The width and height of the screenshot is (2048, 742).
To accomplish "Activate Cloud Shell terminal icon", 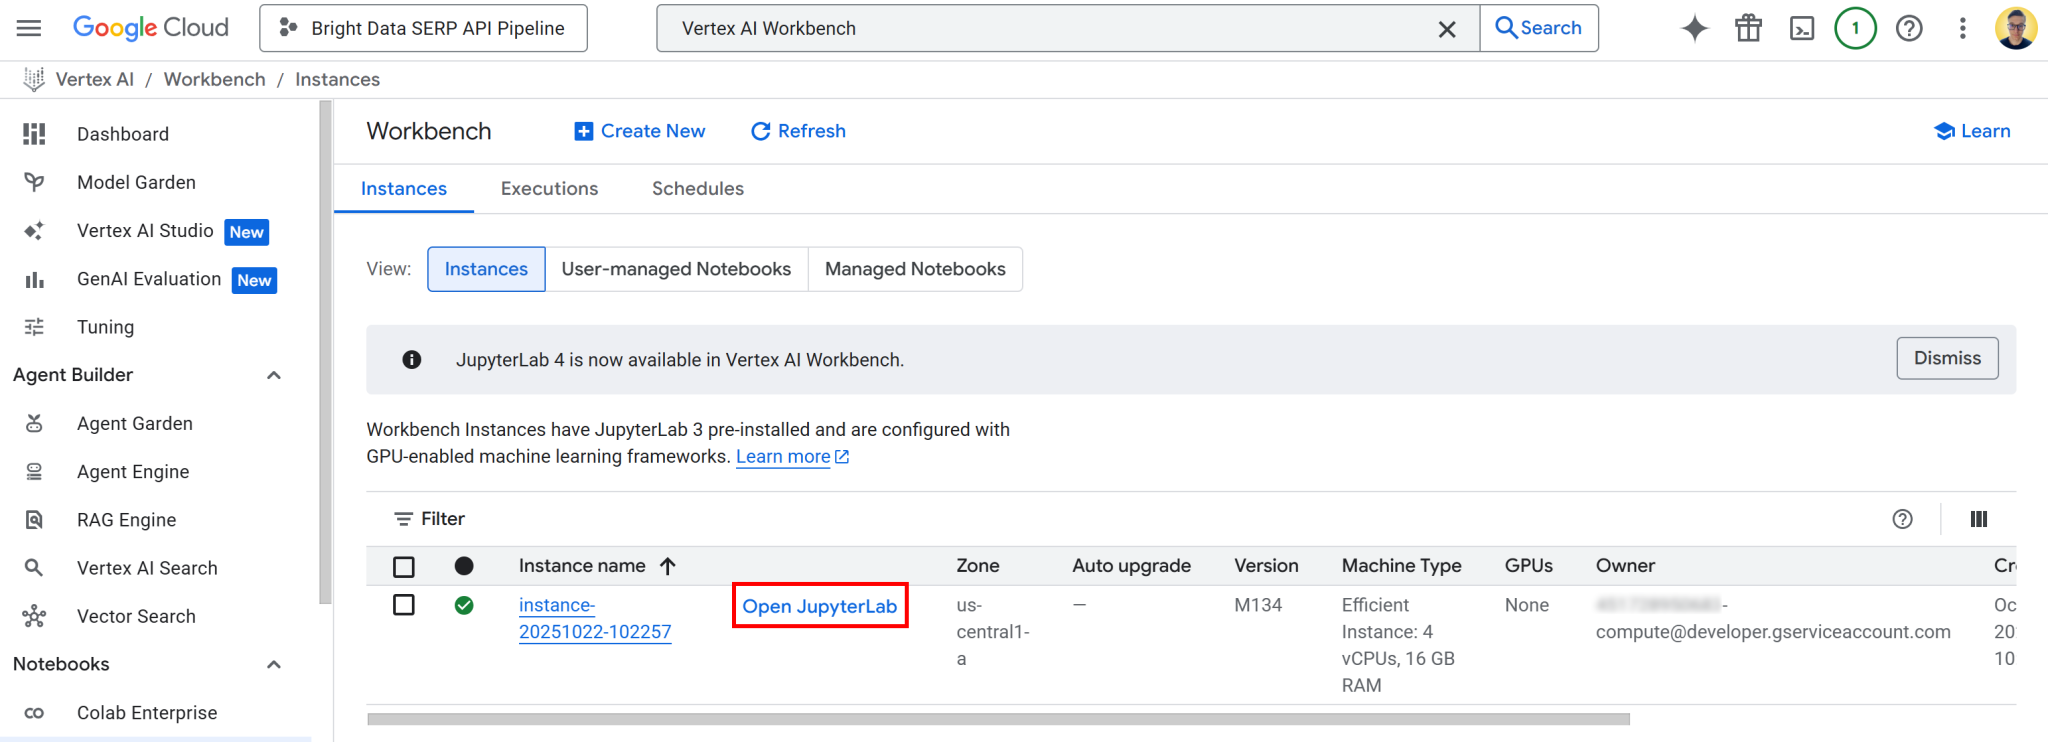I will click(1802, 28).
